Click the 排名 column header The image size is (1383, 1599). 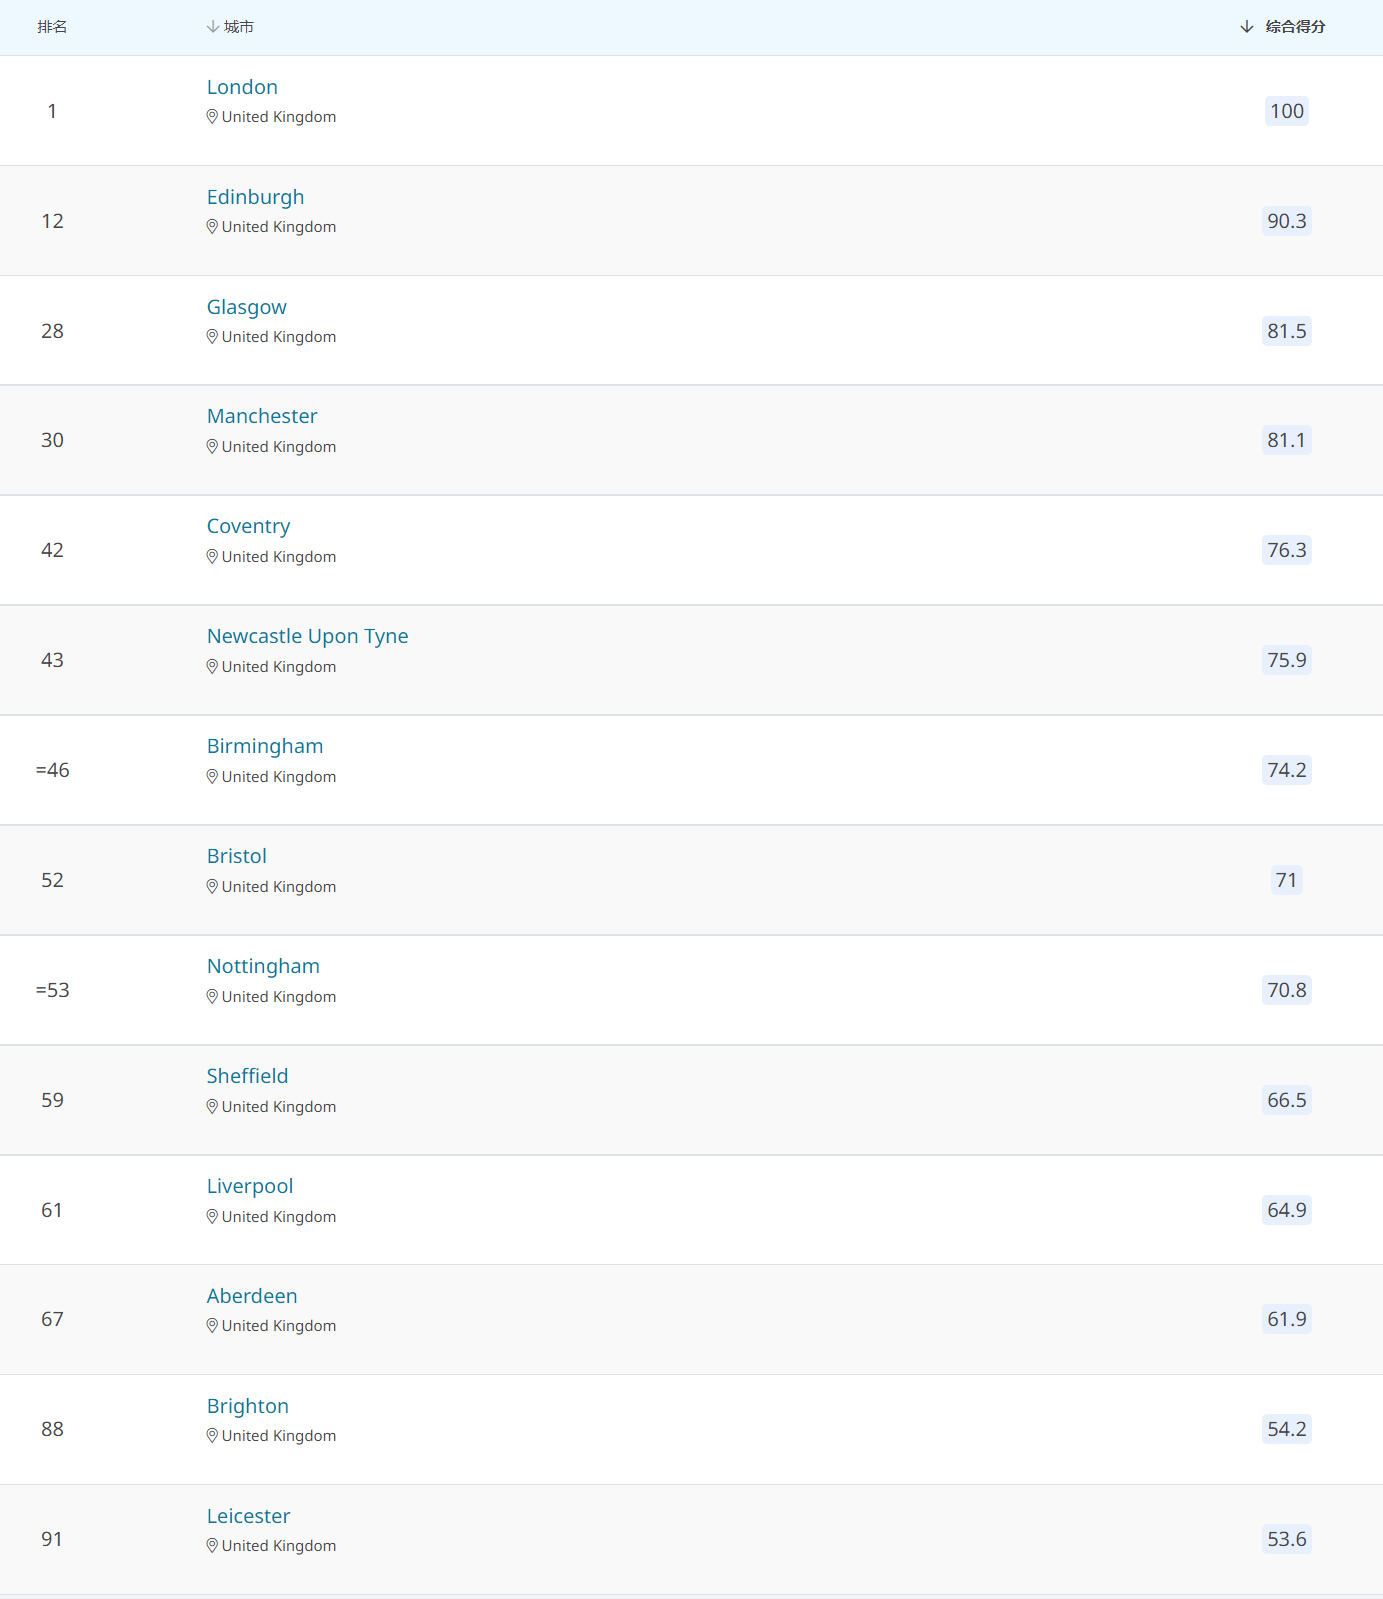[52, 27]
